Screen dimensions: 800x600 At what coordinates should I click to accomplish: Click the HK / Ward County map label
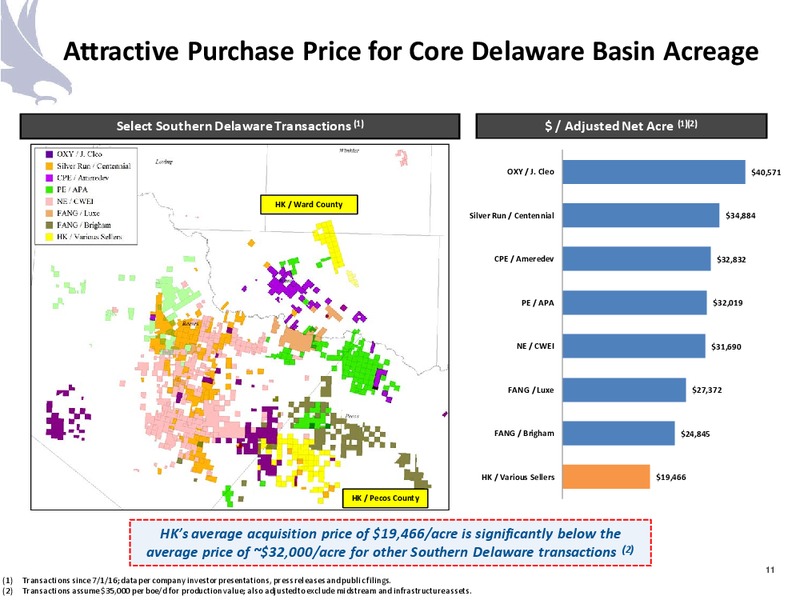click(x=309, y=205)
